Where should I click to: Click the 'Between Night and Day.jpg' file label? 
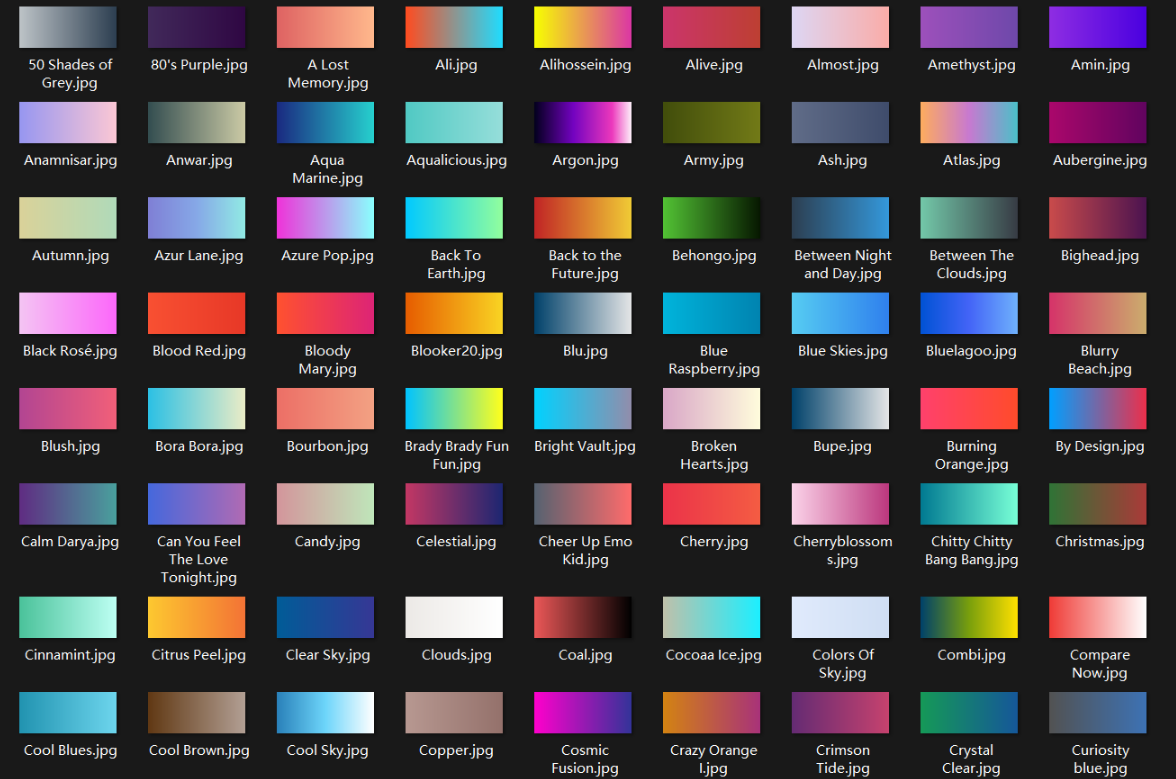coord(842,265)
